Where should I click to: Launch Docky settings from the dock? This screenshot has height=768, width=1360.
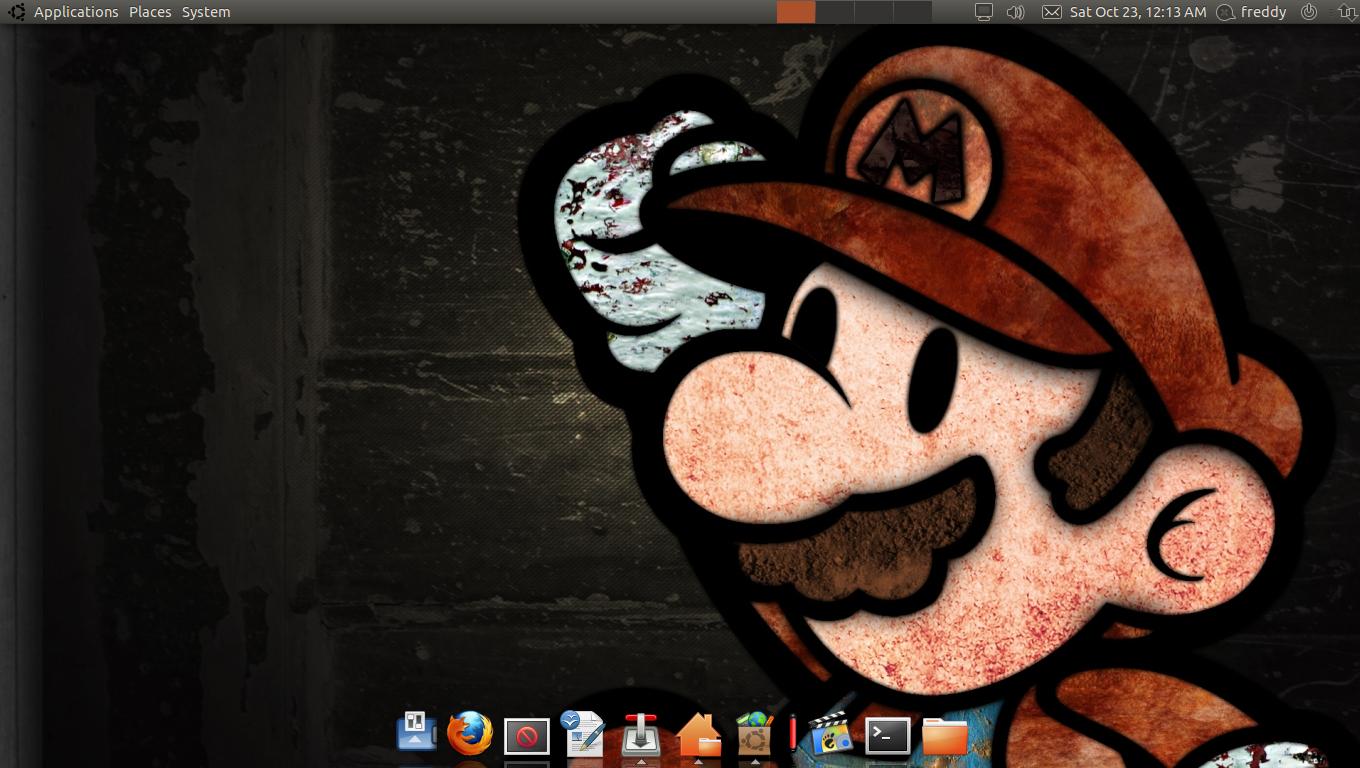(x=416, y=732)
